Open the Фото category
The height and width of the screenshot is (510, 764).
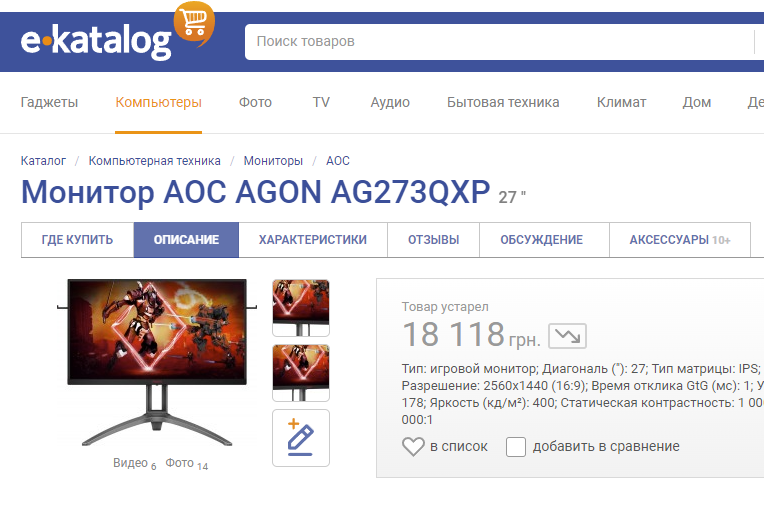[x=255, y=102]
